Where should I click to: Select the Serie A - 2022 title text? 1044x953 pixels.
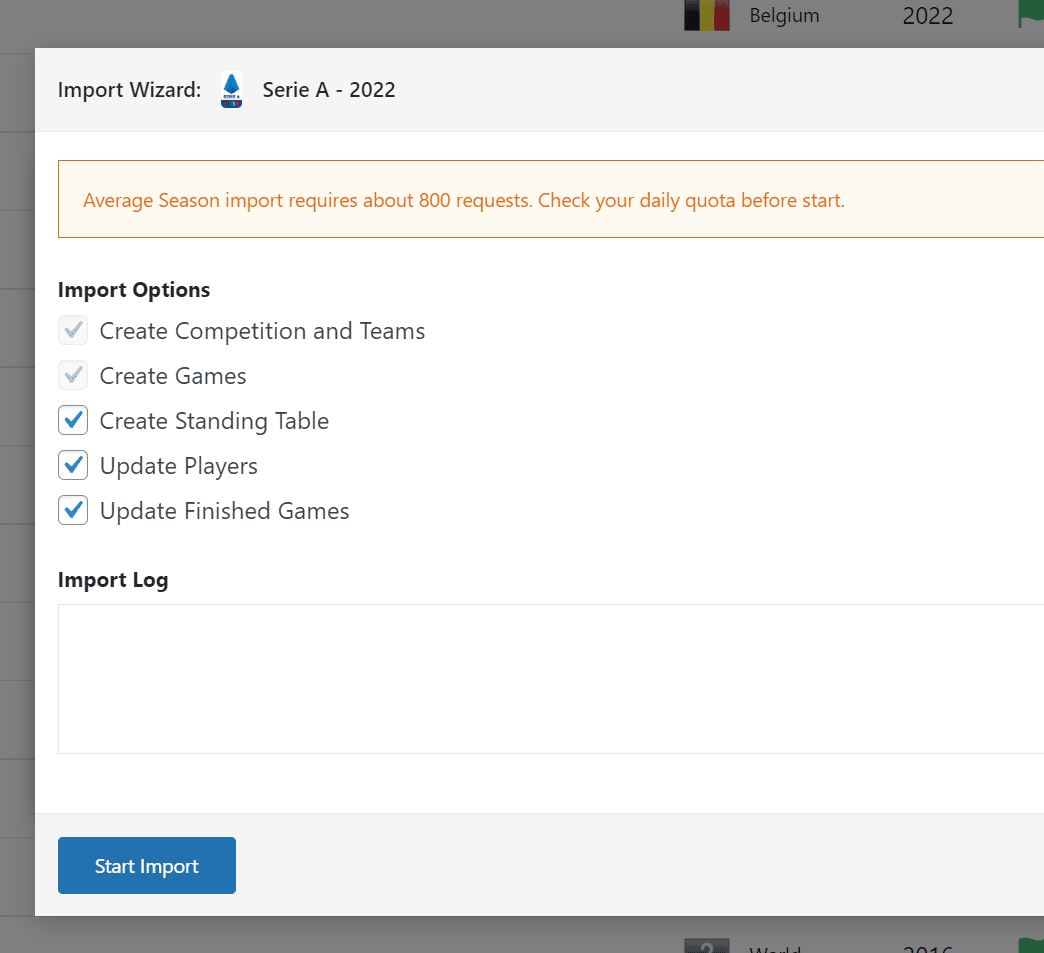pyautogui.click(x=328, y=89)
